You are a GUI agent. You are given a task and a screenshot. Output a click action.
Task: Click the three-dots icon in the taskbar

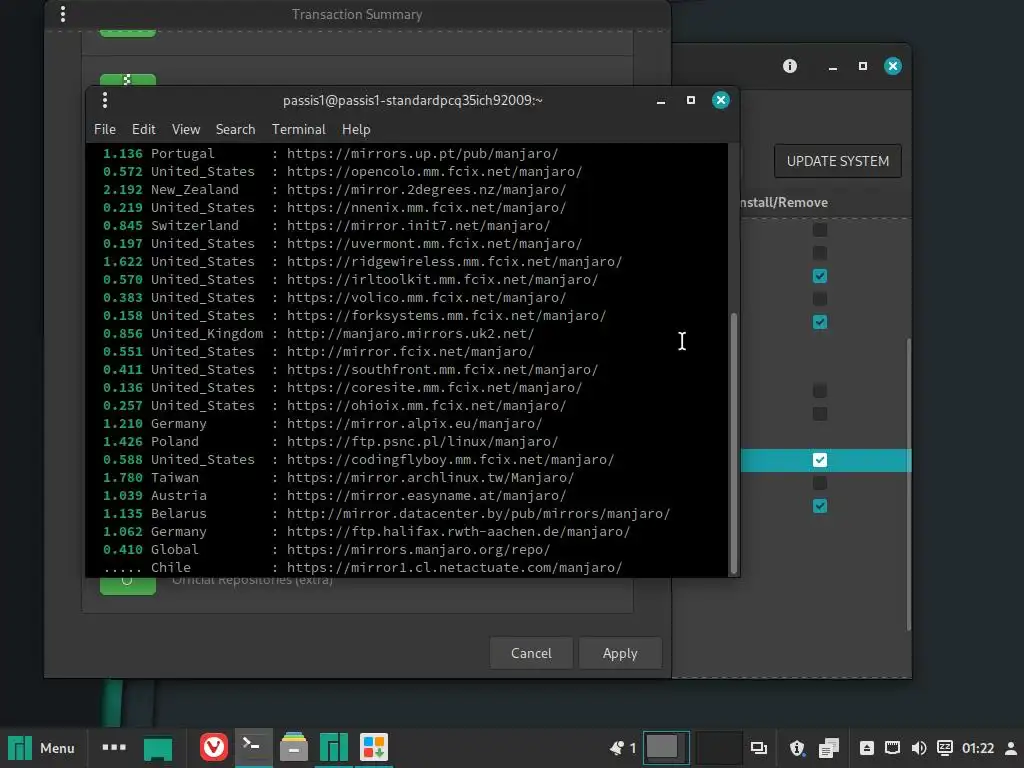click(114, 747)
